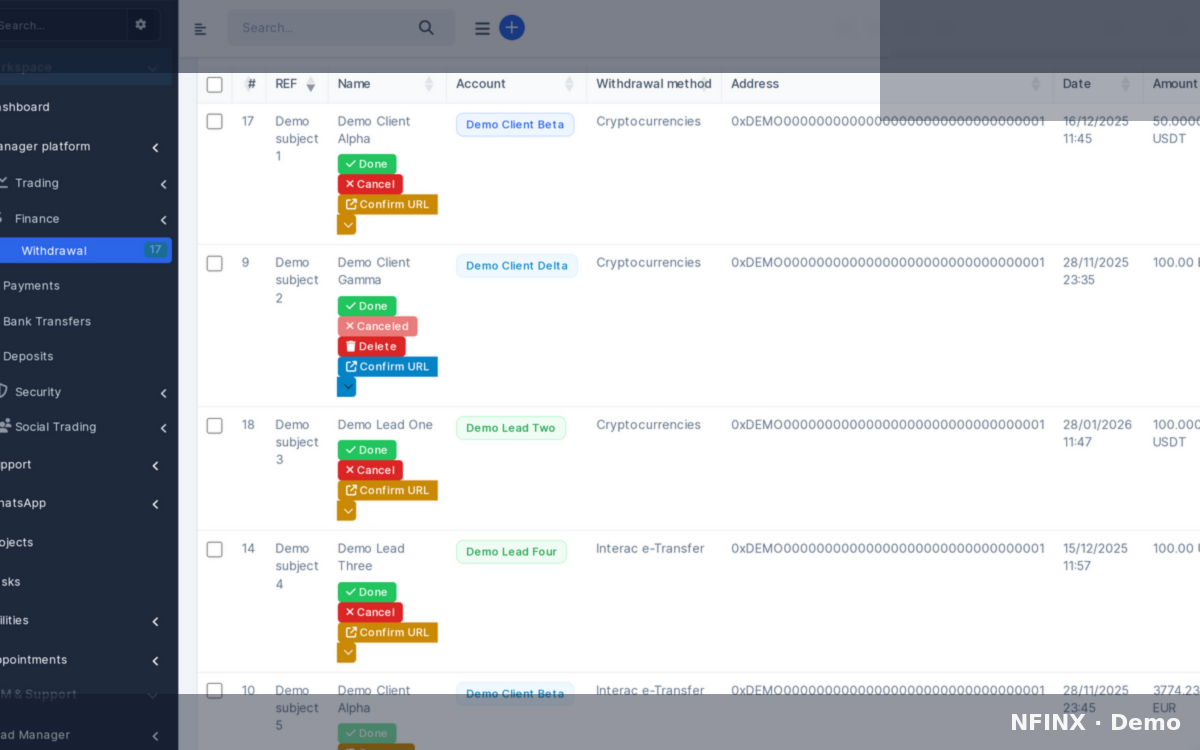Open Demo Client Beta account badge in row 17
Image resolution: width=1200 pixels, height=750 pixels.
515,125
